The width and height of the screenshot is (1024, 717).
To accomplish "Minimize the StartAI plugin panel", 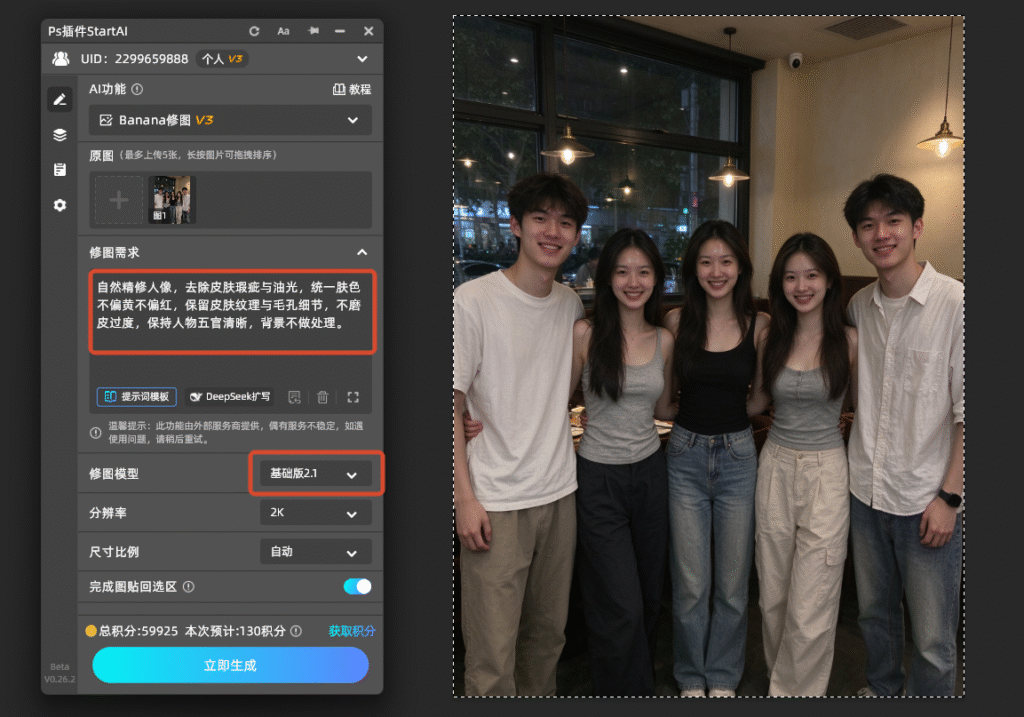I will 340,31.
